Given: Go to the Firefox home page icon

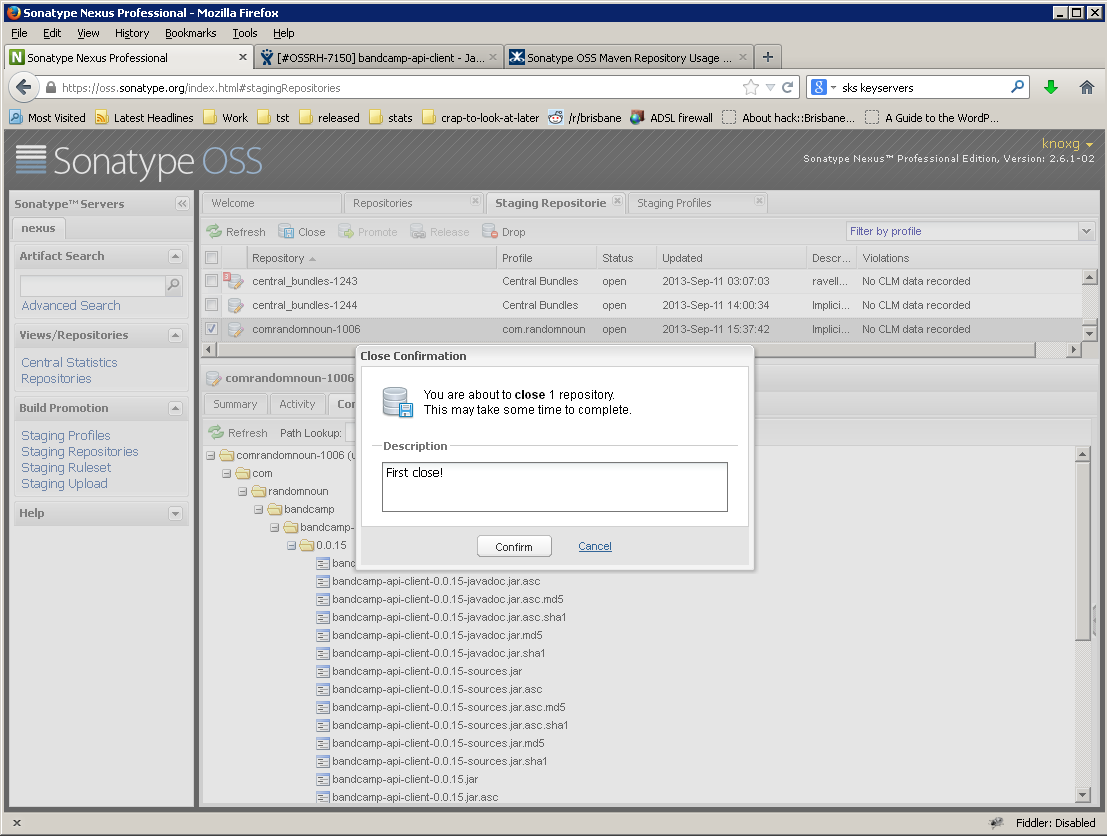Looking at the screenshot, I should click(x=1087, y=88).
